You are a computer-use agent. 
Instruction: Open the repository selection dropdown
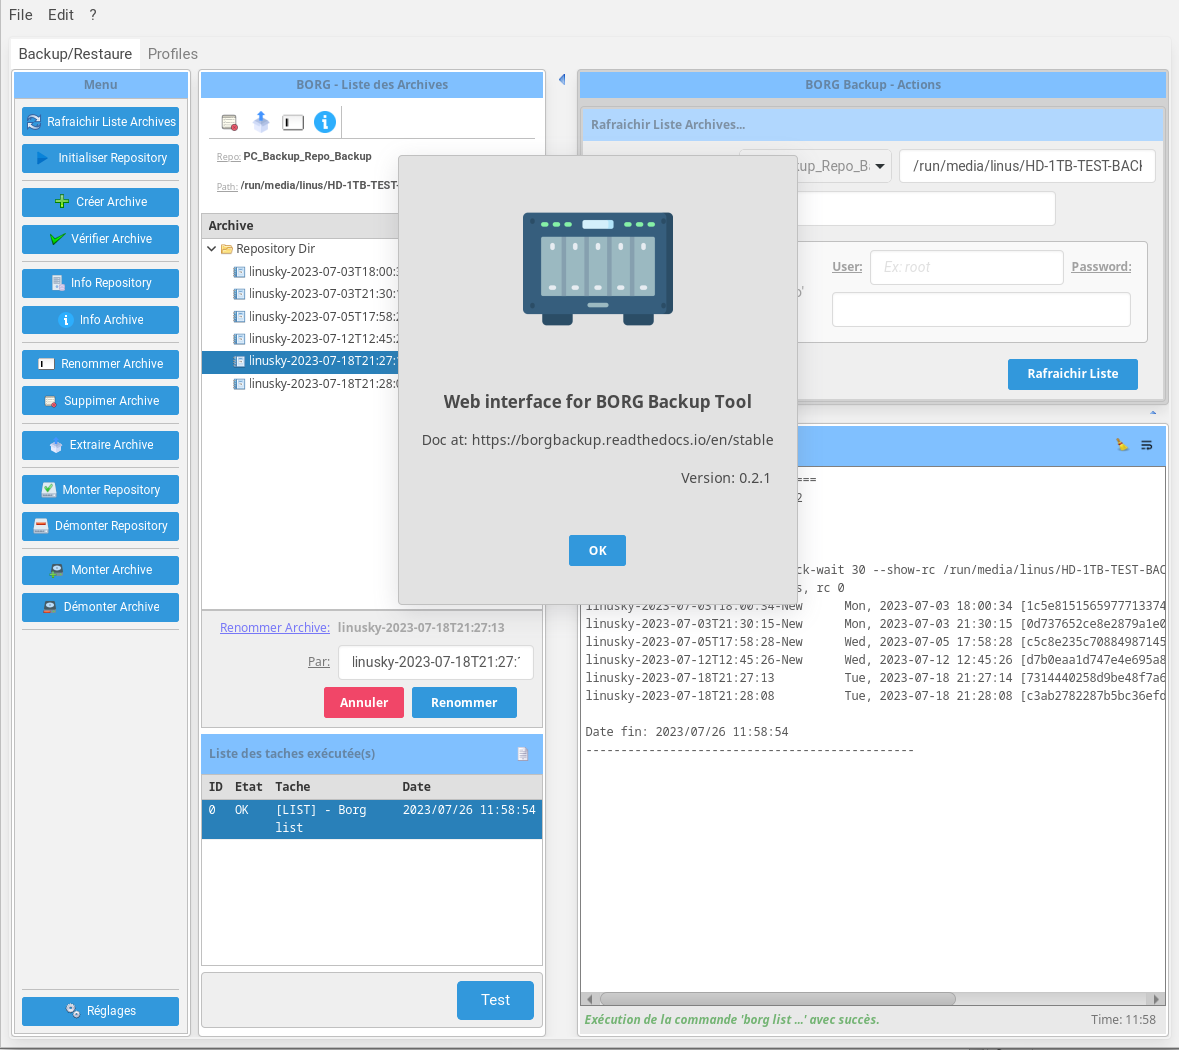click(880, 166)
